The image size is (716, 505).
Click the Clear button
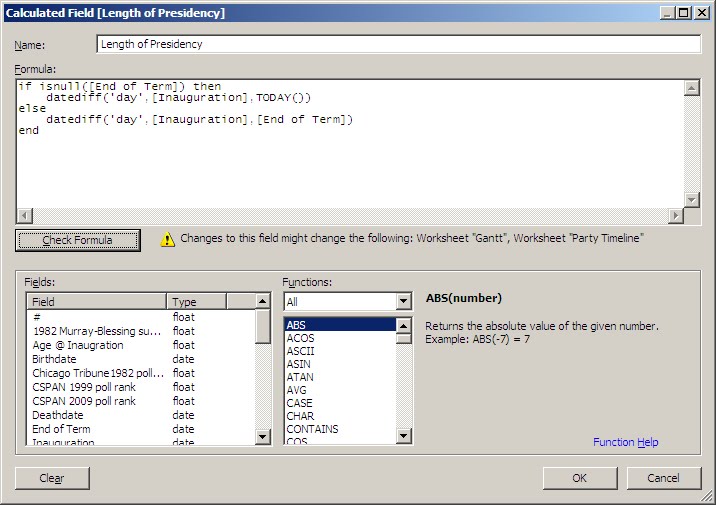pyautogui.click(x=52, y=478)
